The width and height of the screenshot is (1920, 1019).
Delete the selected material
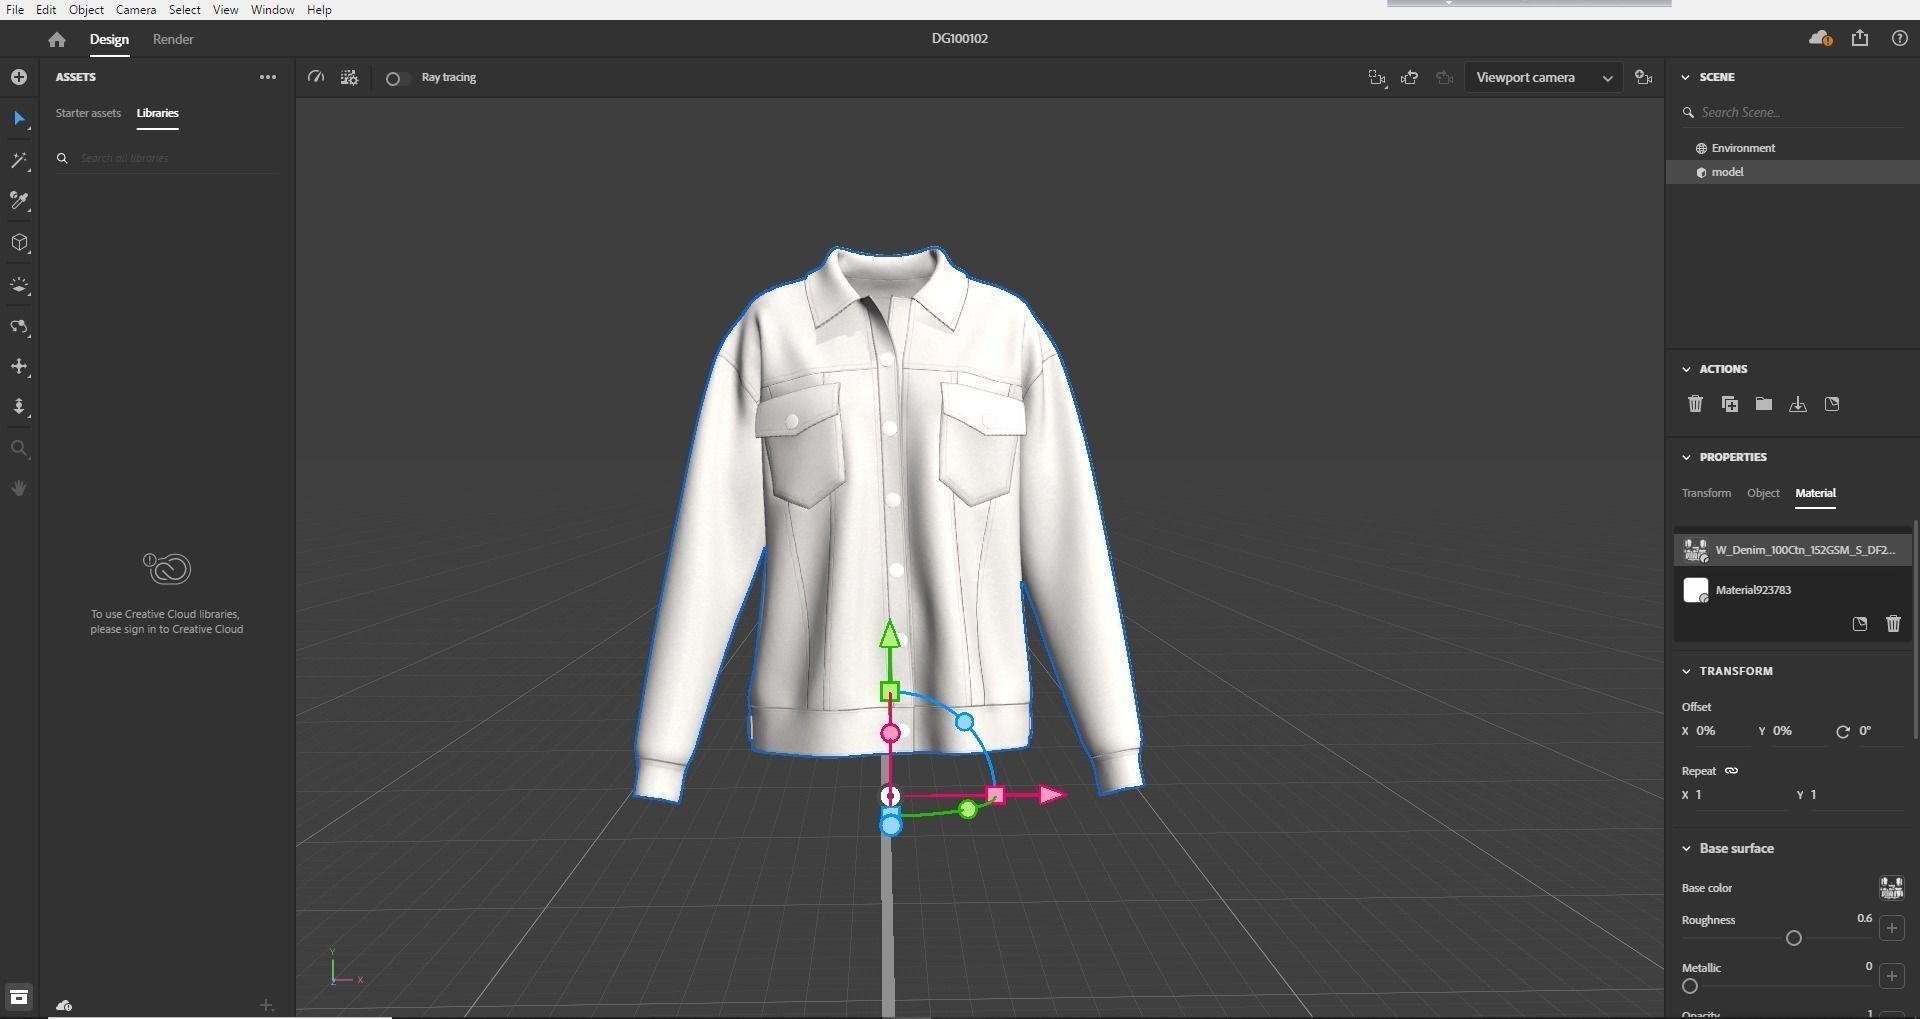pos(1893,624)
